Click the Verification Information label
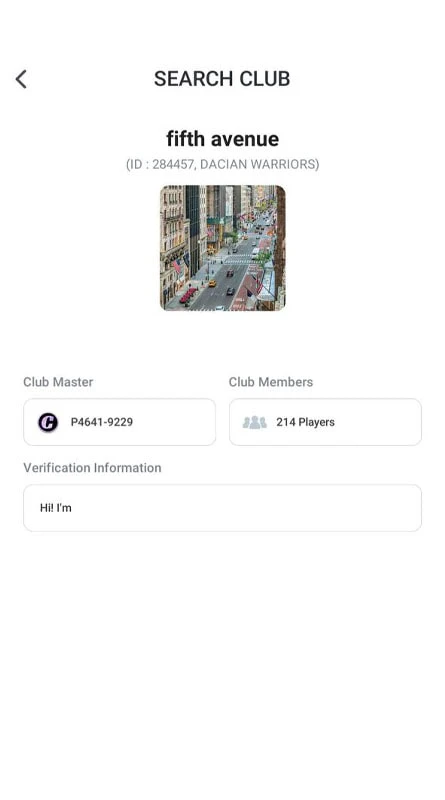 point(92,468)
